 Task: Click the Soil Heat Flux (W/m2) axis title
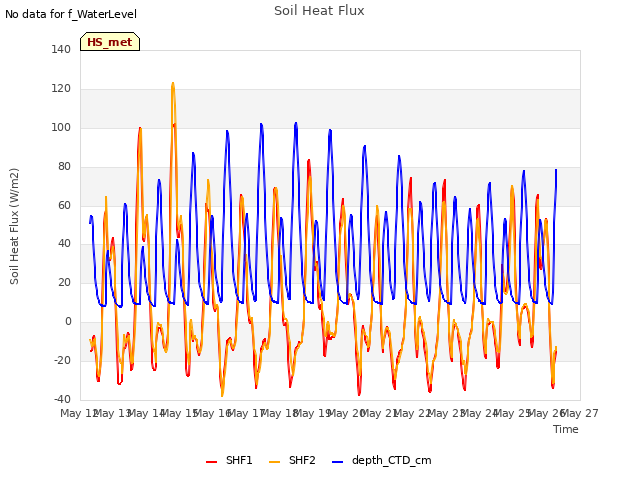click(x=14, y=226)
